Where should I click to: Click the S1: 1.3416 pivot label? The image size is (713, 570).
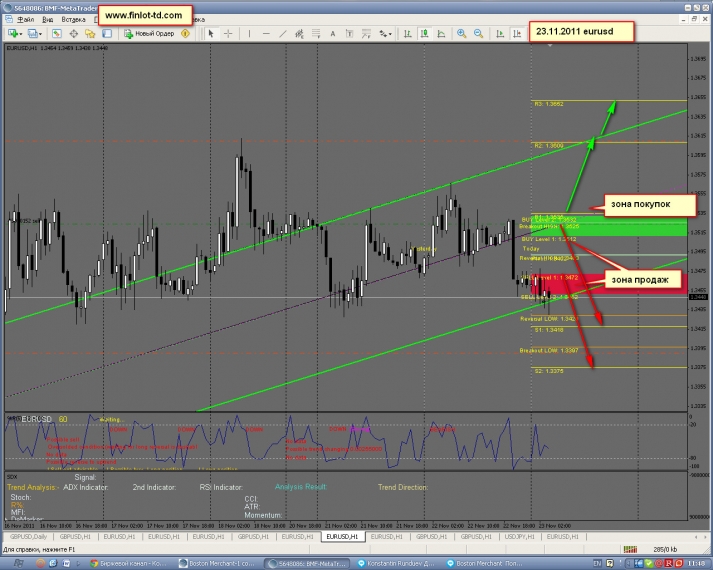pyautogui.click(x=549, y=330)
